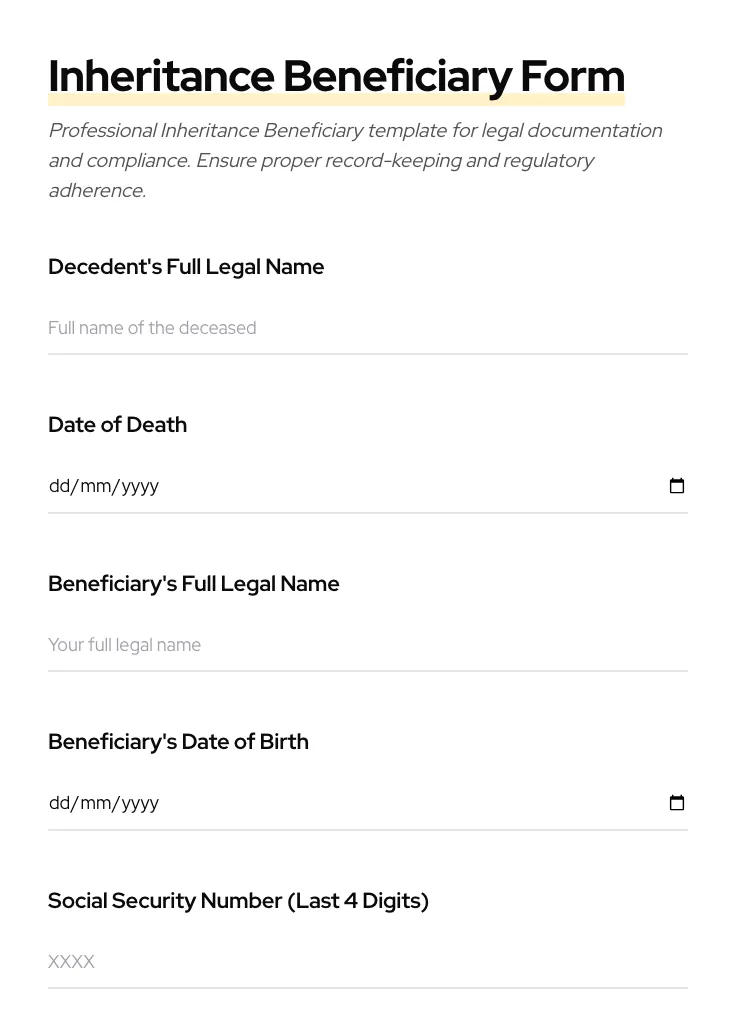Click the Decedent's Full Legal Name input
Screen dimensions: 736x1024
click(x=300, y=328)
